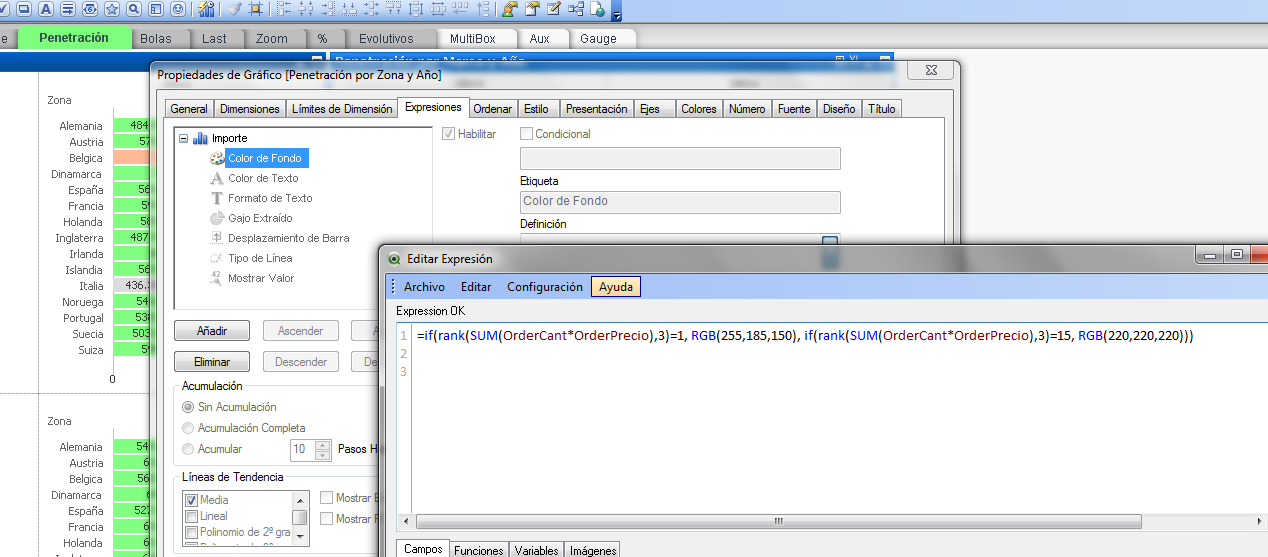Image resolution: width=1268 pixels, height=557 pixels.
Task: Click the star bookmark object toolbar icon
Action: coord(112,9)
